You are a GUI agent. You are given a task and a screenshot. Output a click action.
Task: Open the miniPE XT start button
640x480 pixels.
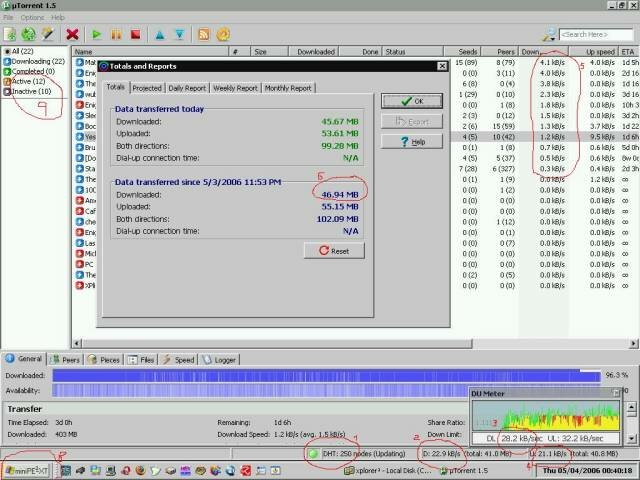tap(27, 471)
